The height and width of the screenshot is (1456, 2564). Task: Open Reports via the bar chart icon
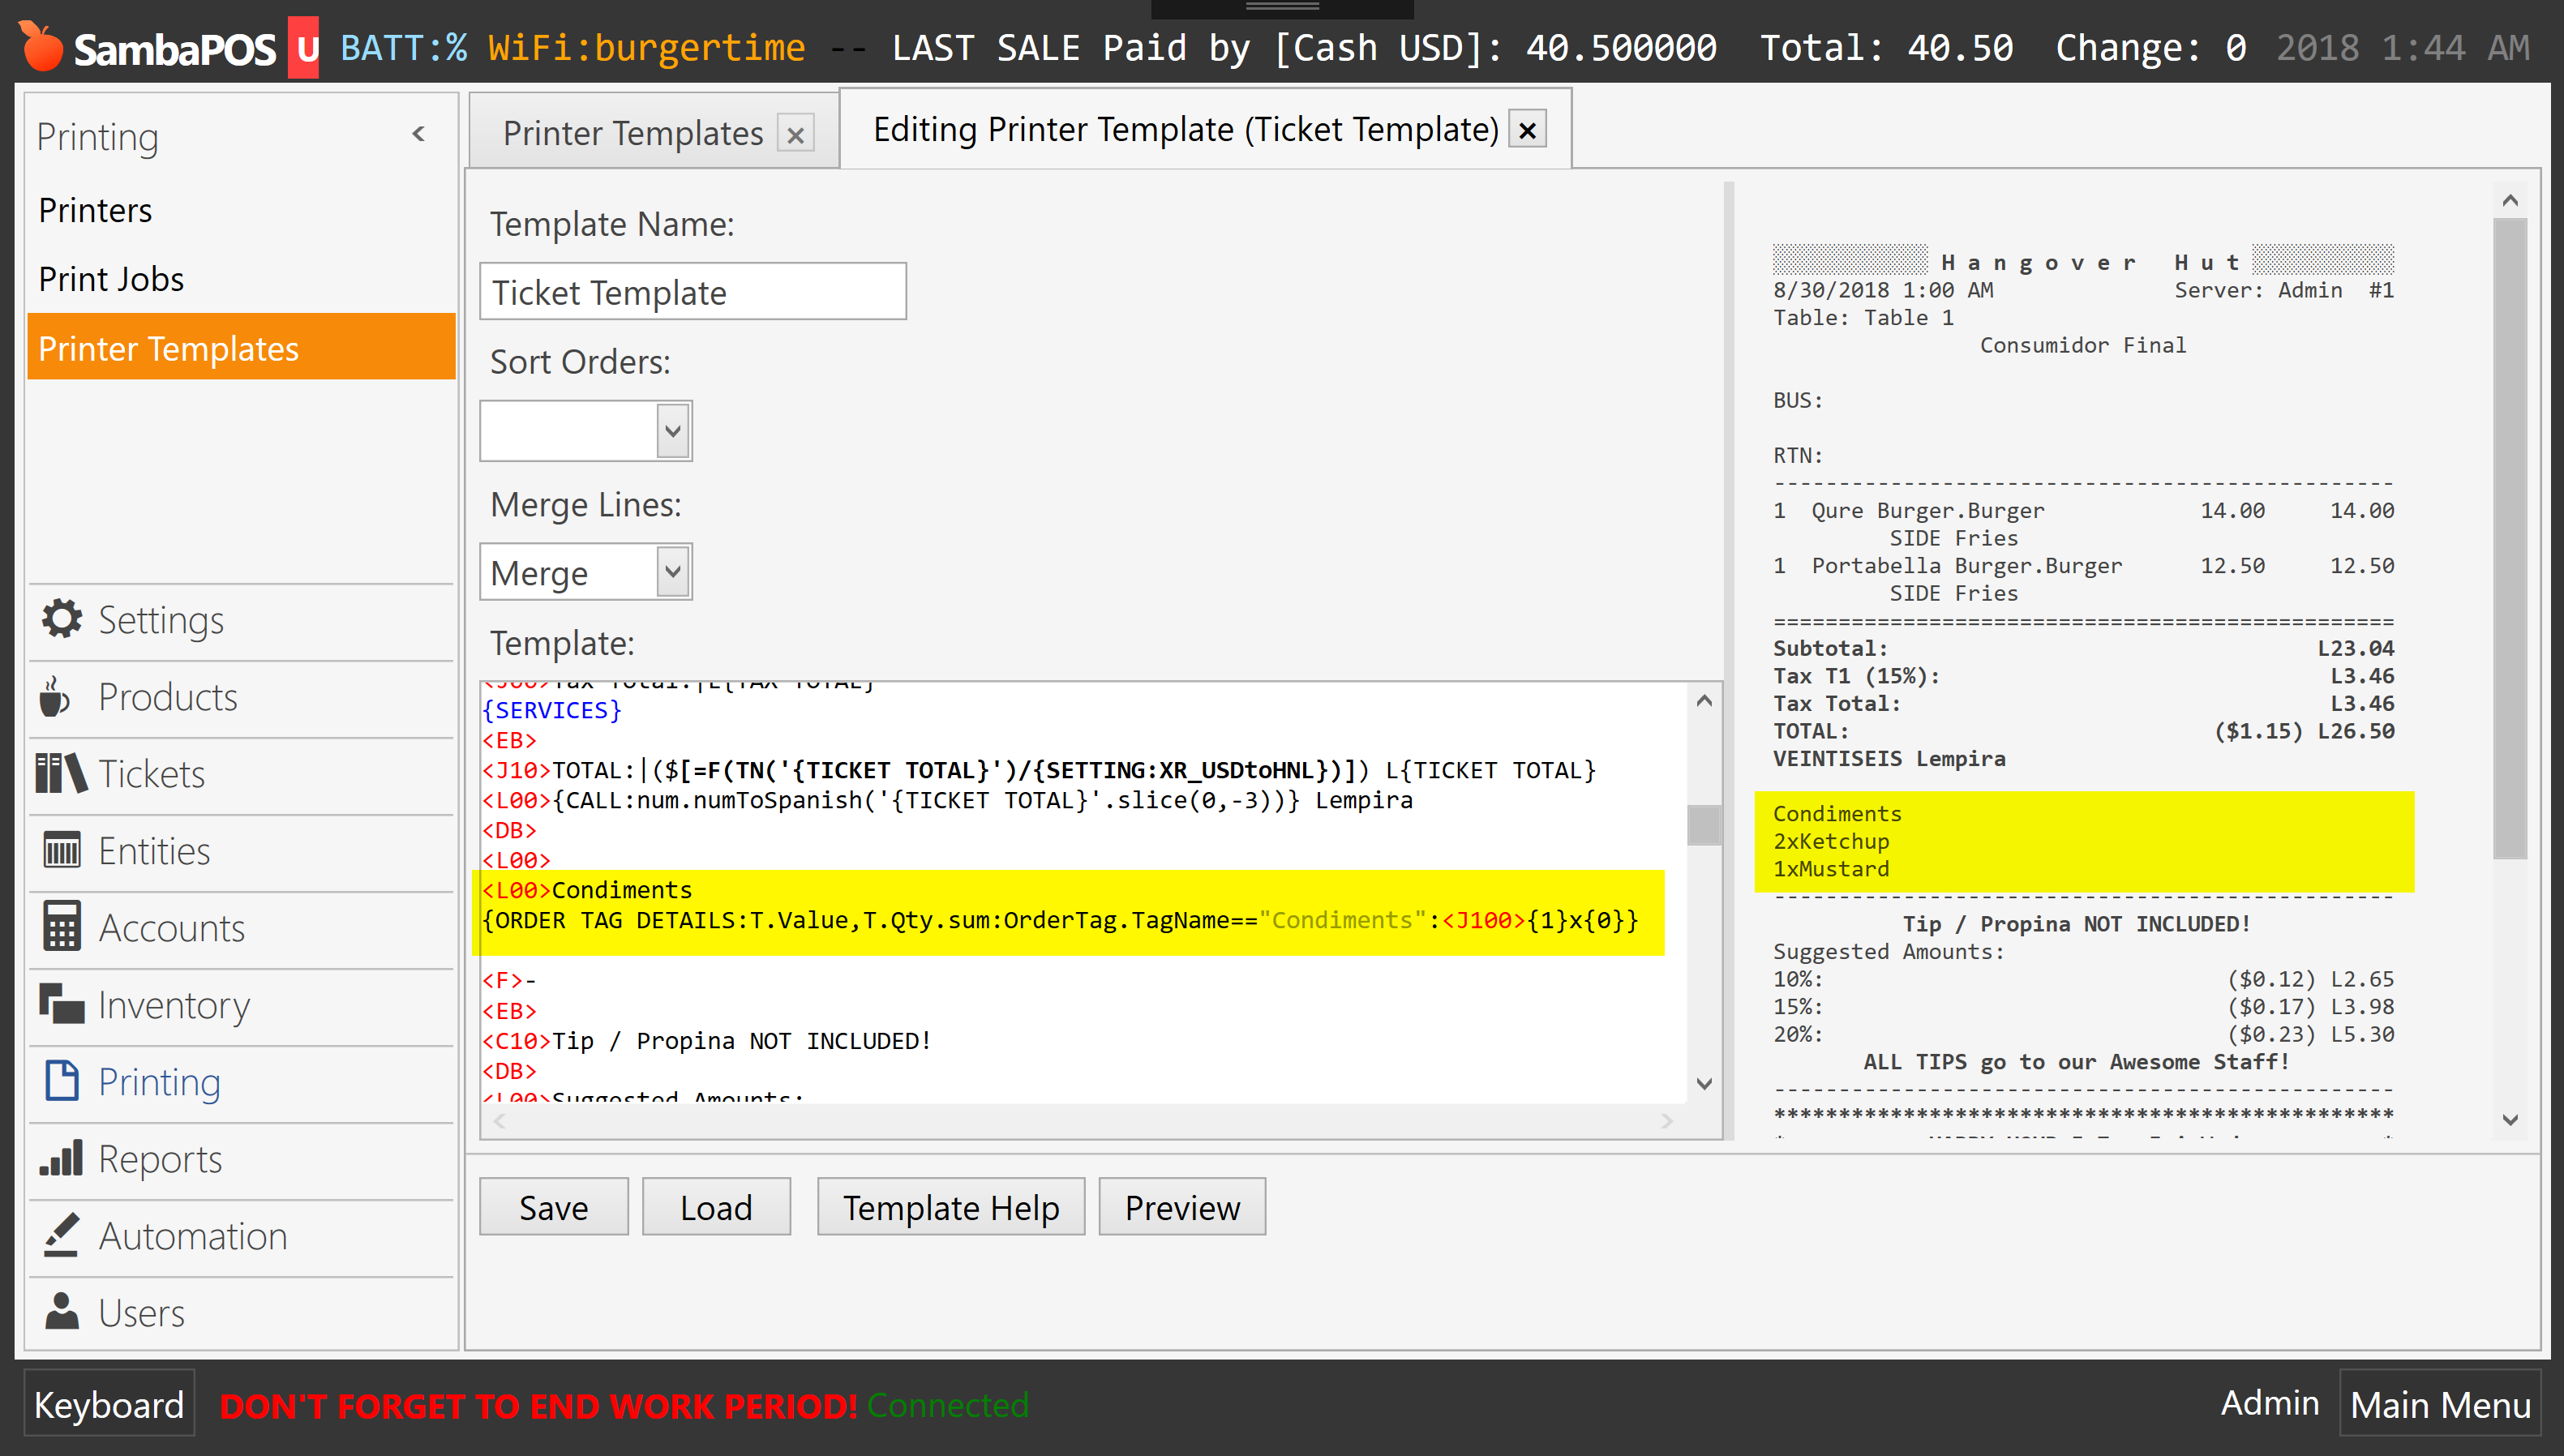pos(62,1158)
